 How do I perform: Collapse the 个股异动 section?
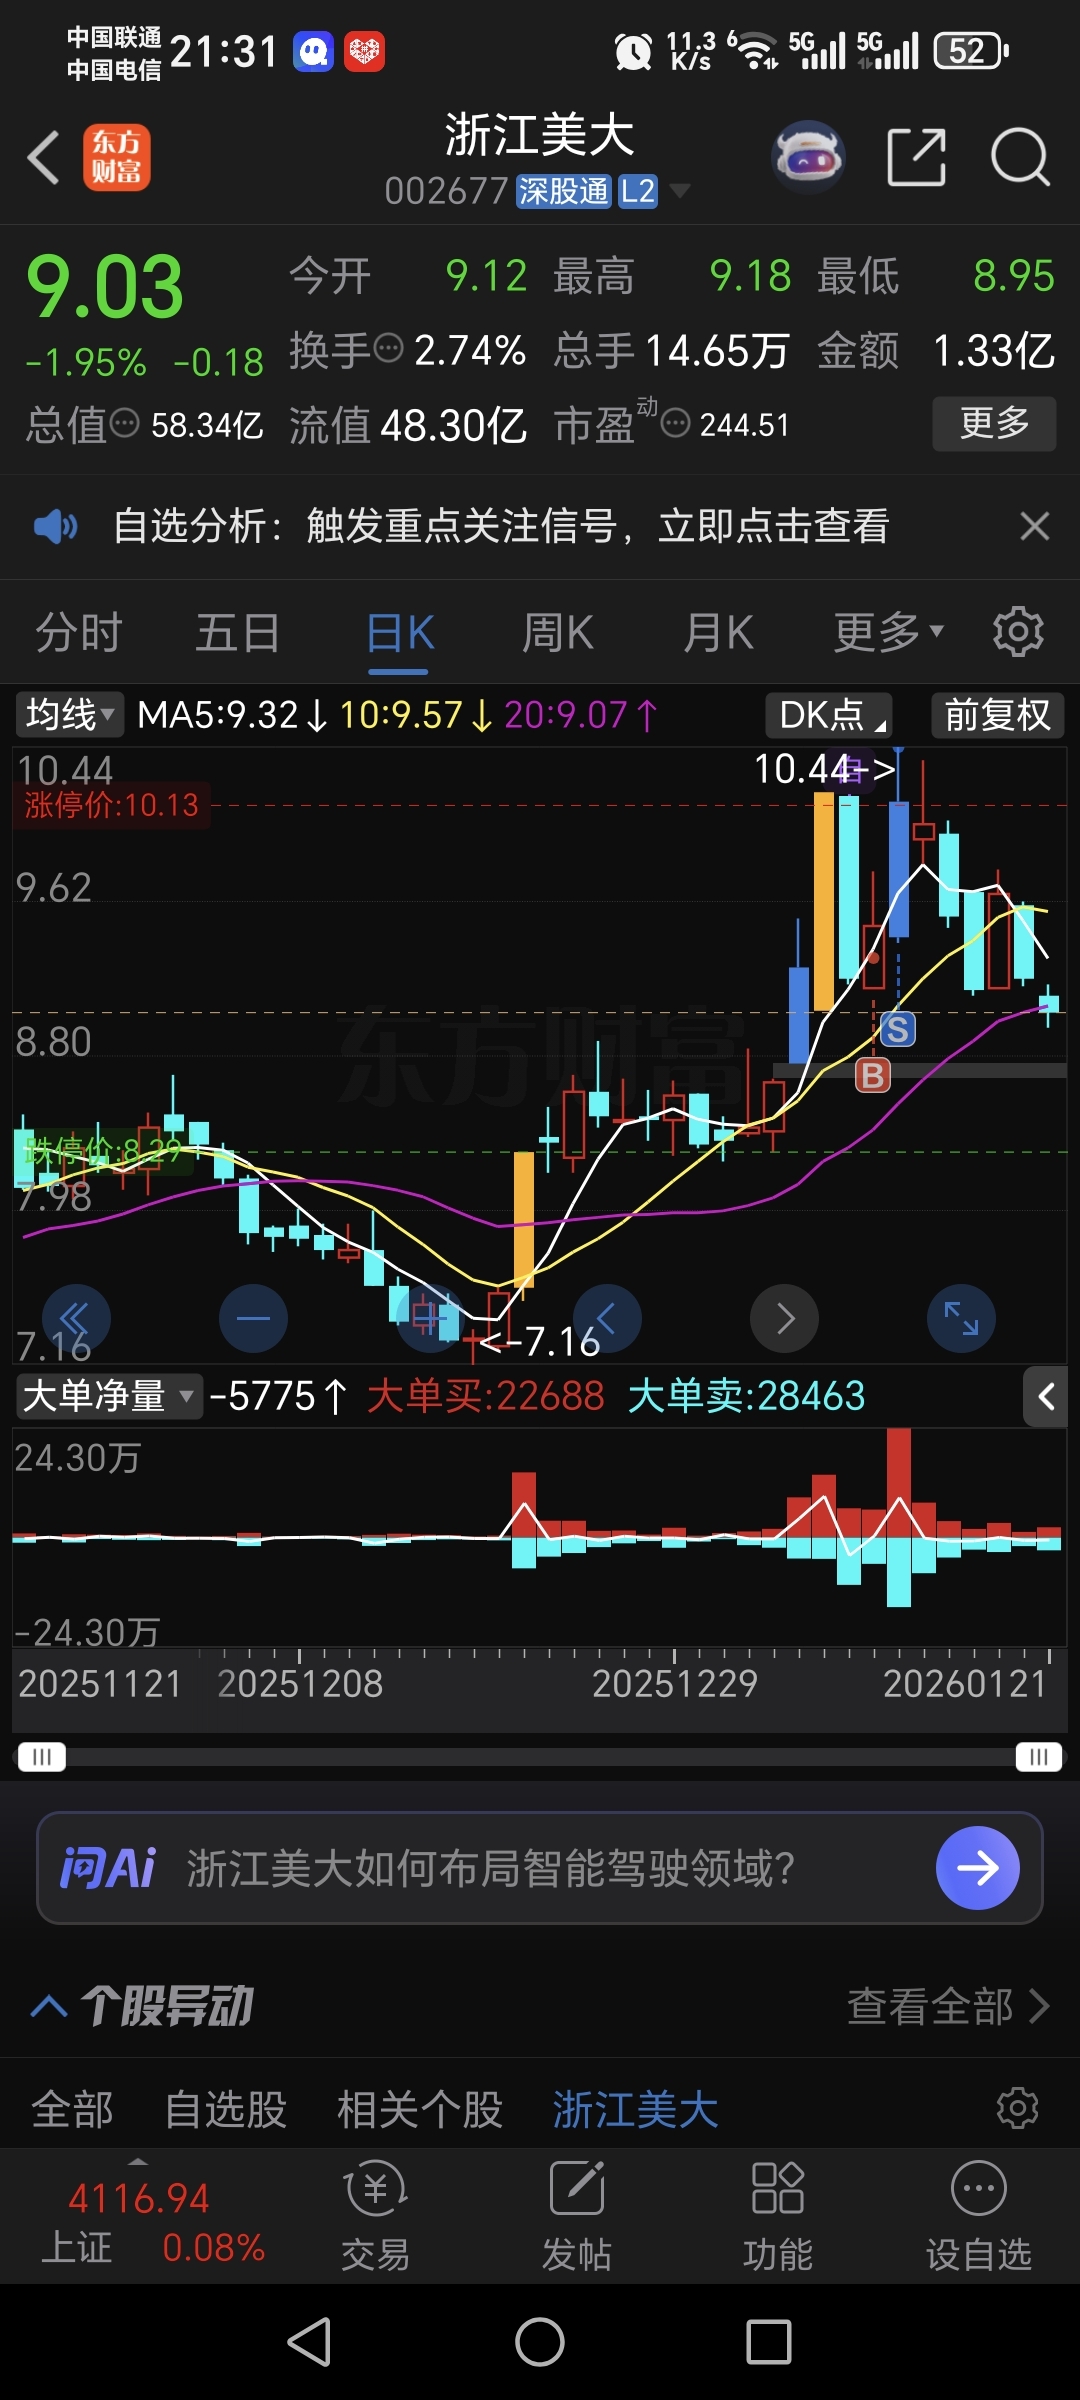(49, 2005)
